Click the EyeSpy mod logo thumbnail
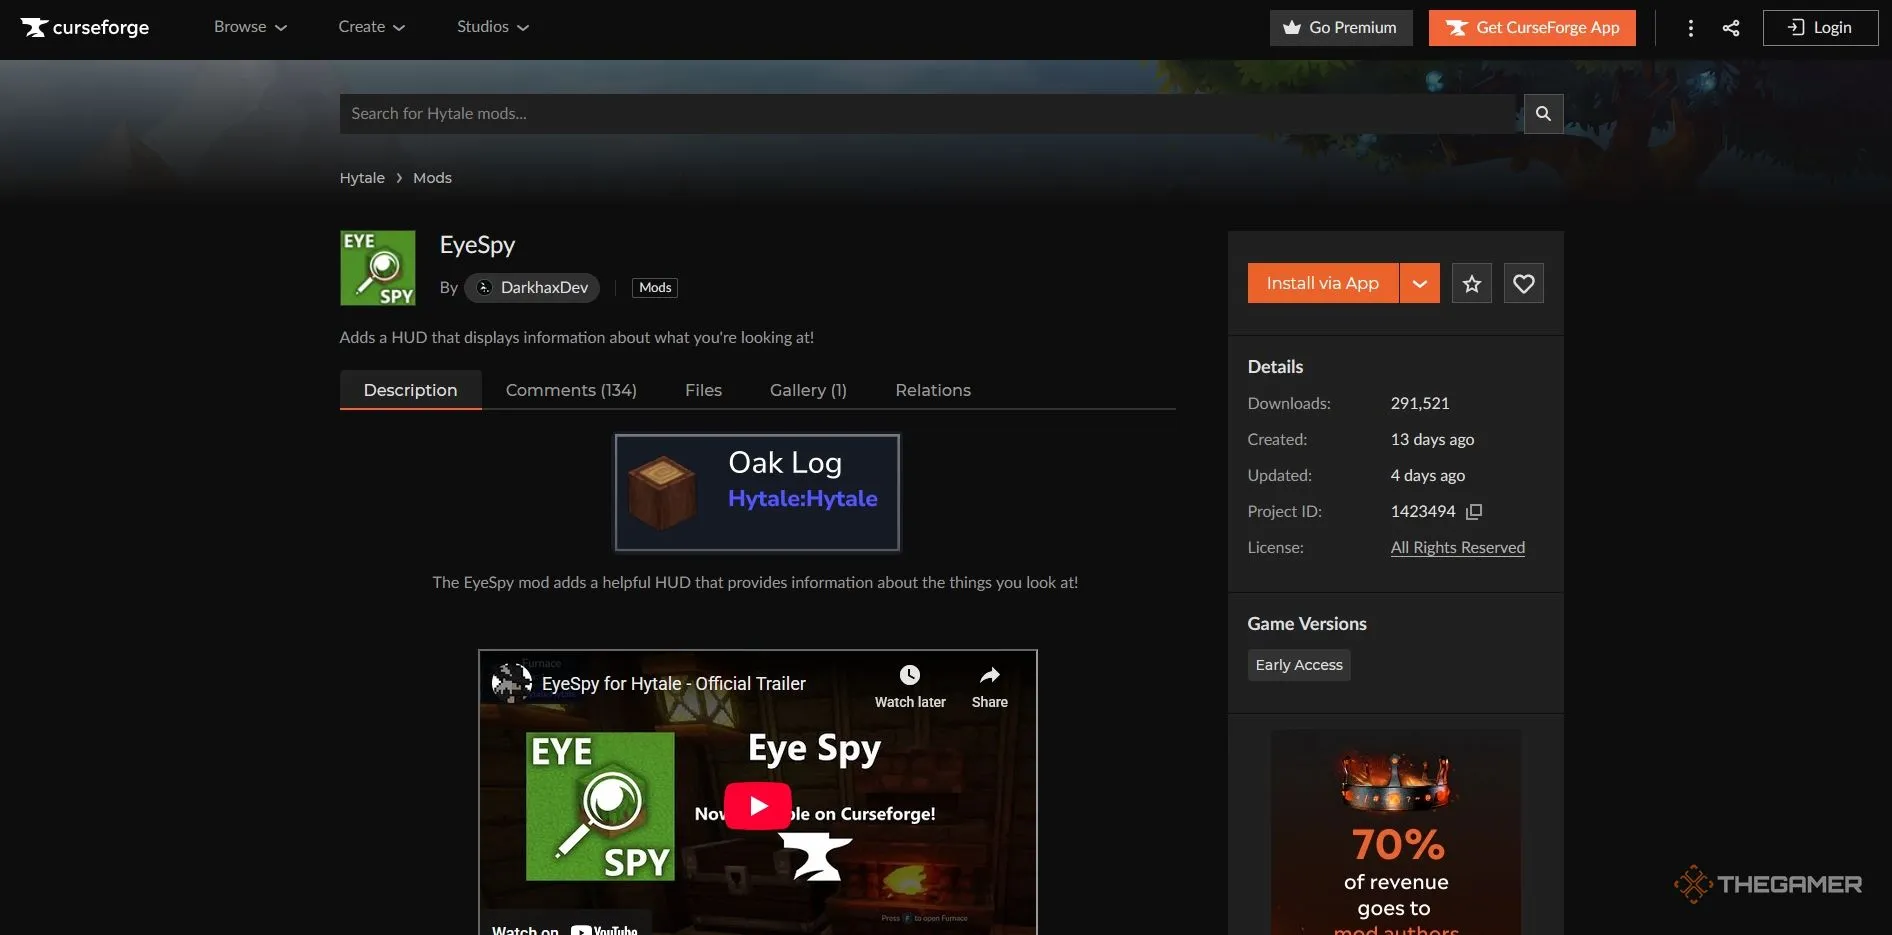Viewport: 1892px width, 935px height. coord(378,268)
